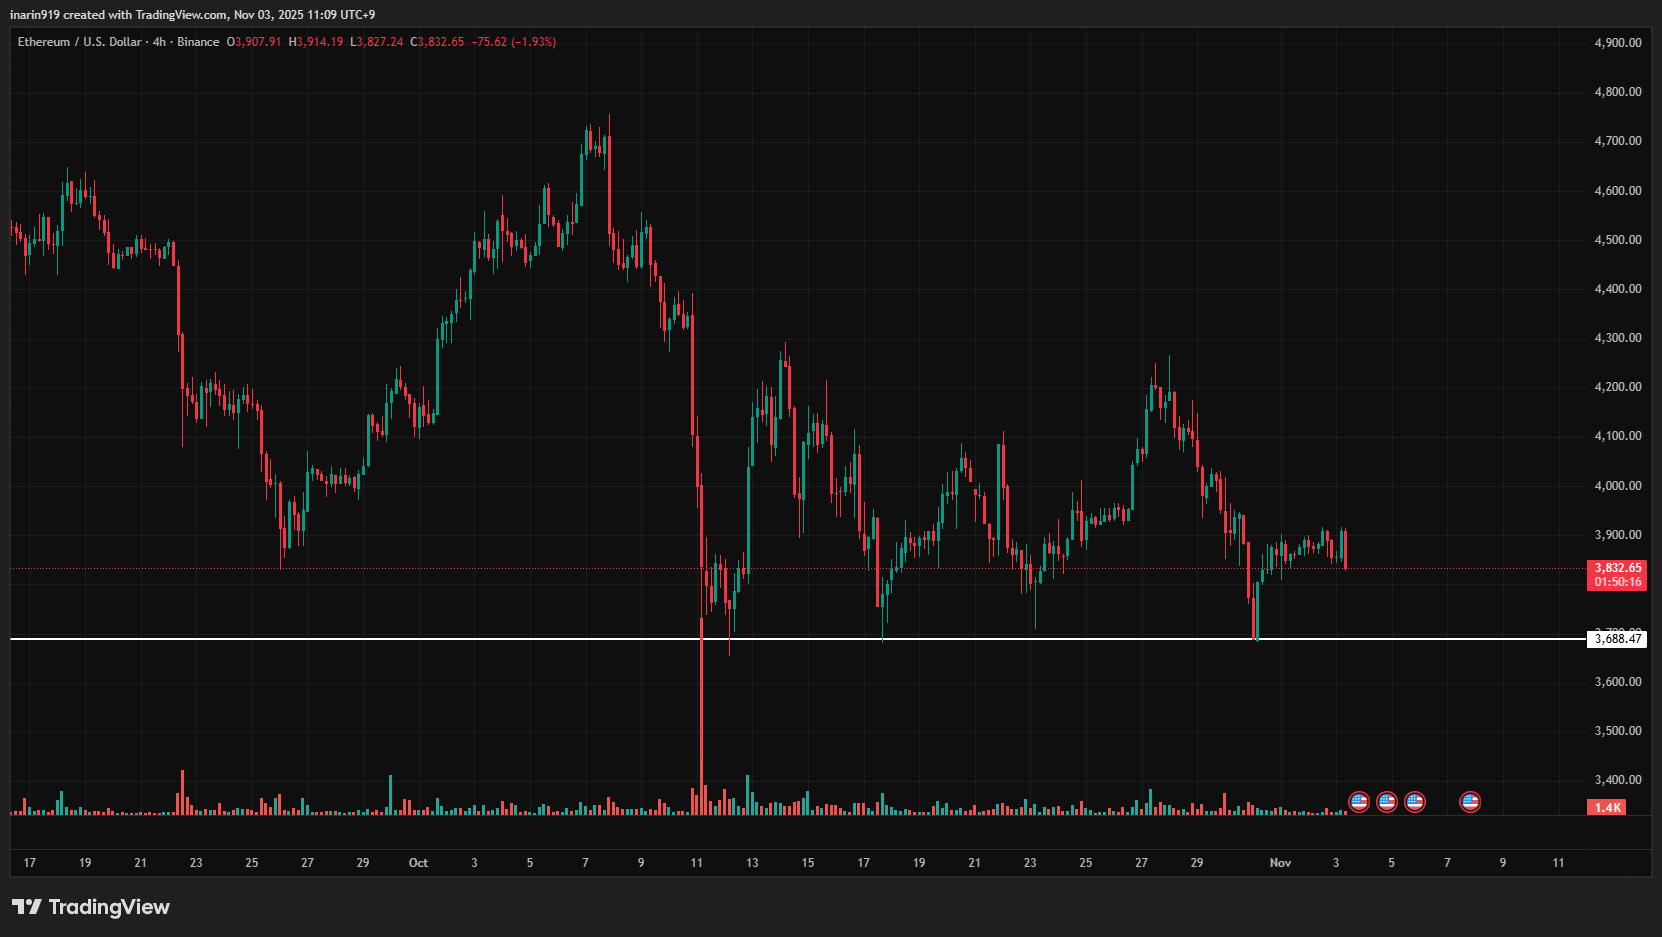Viewport: 1662px width, 937px height.
Task: Click the '17' date label left of '19'
Action: [30, 862]
